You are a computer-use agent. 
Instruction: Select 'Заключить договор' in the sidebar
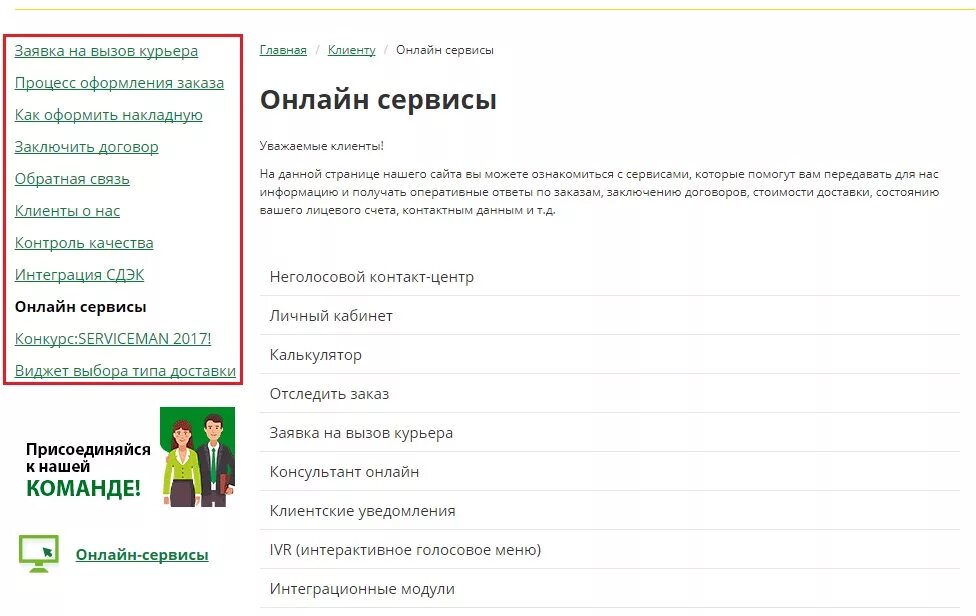pos(86,147)
